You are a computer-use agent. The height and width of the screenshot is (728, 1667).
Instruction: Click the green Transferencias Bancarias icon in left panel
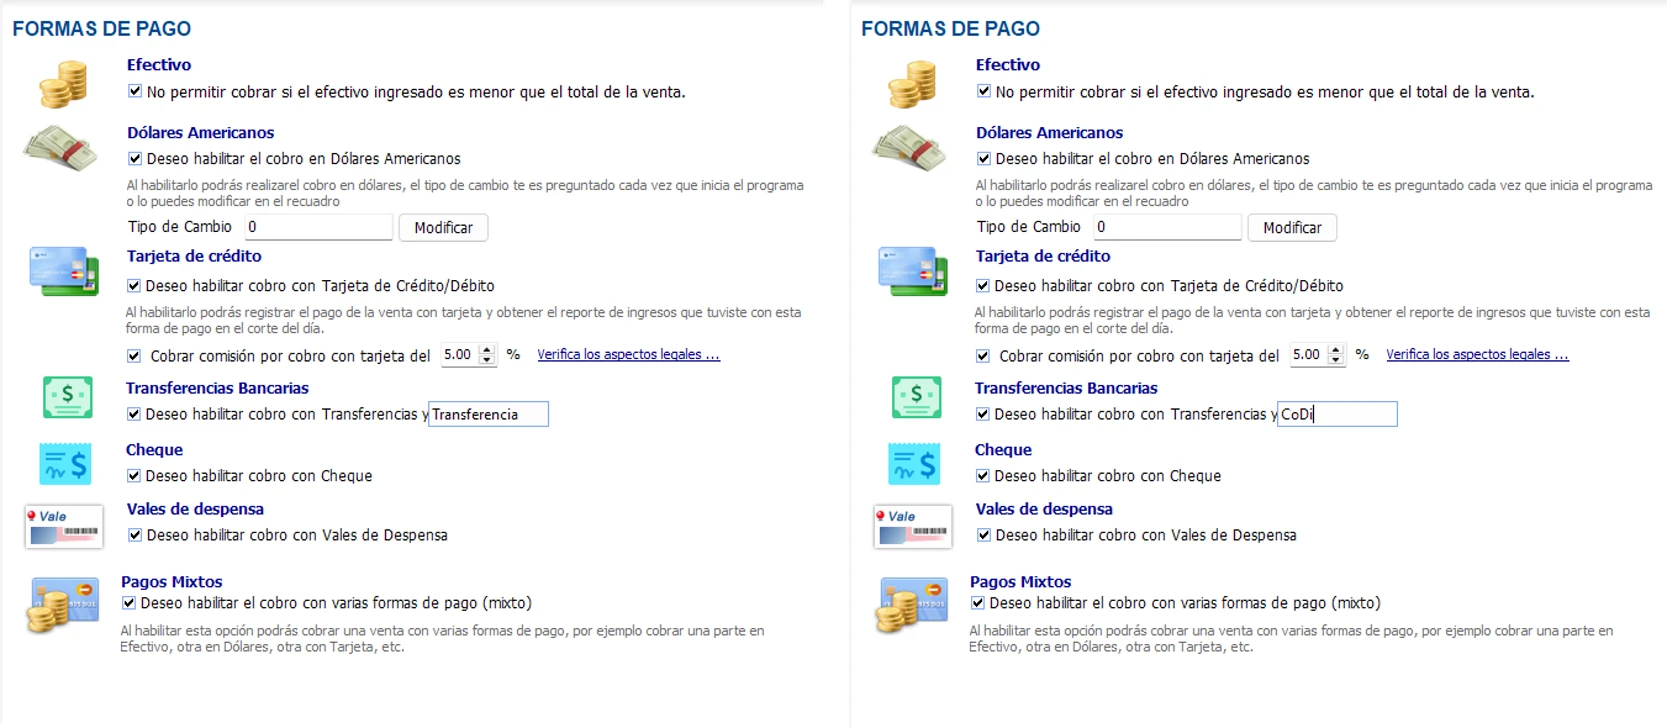[x=68, y=397]
